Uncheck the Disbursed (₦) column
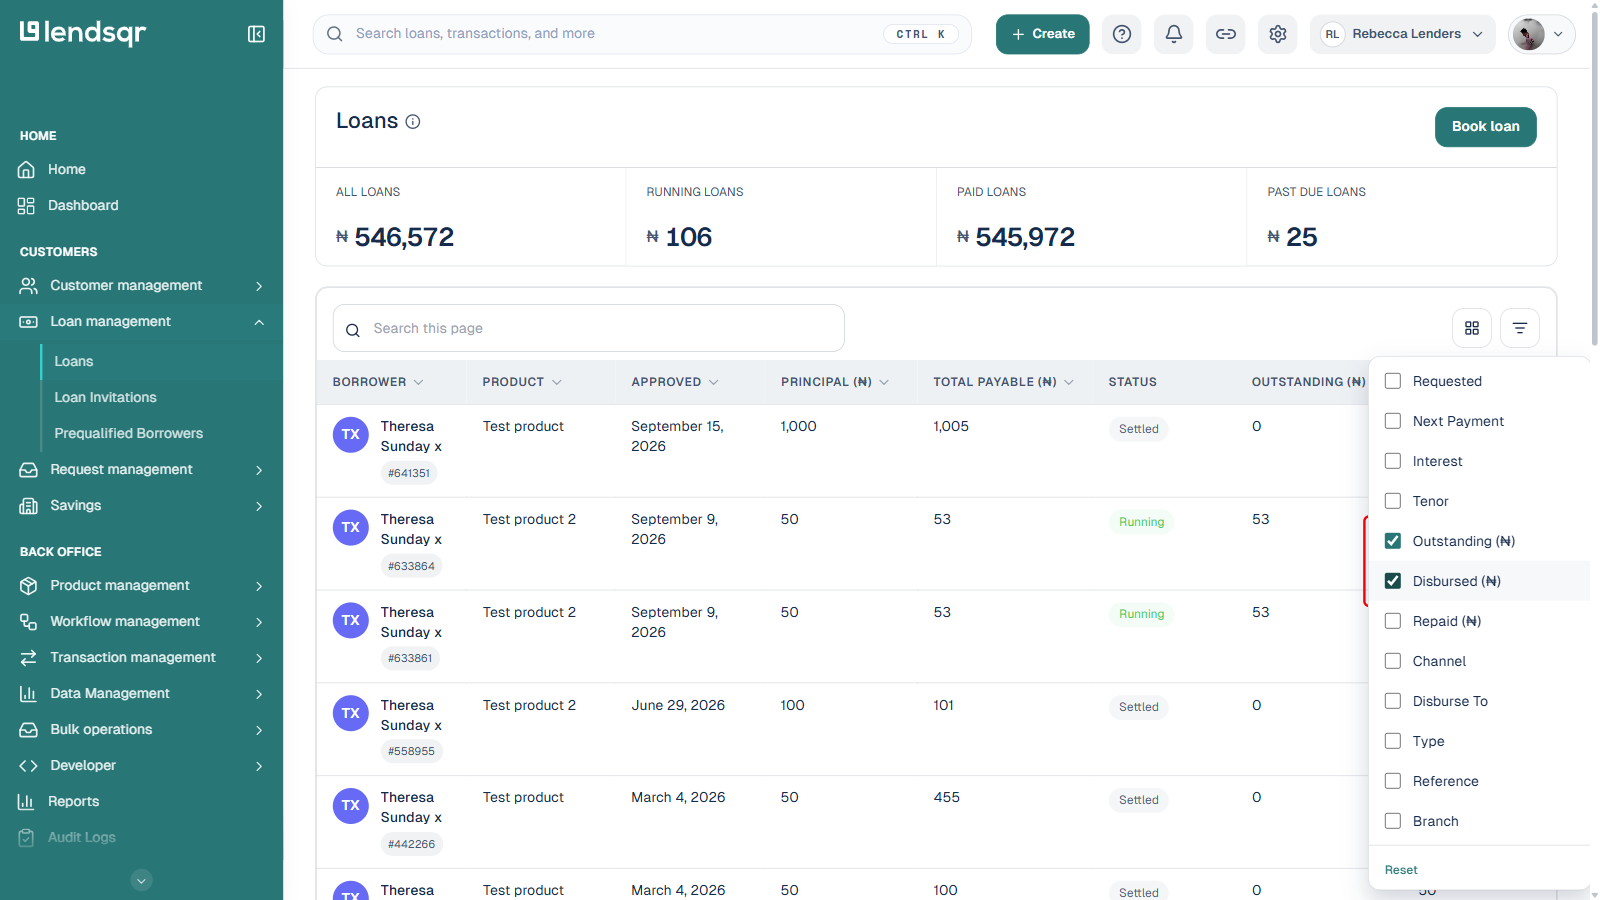Image resolution: width=1600 pixels, height=900 pixels. [1393, 581]
